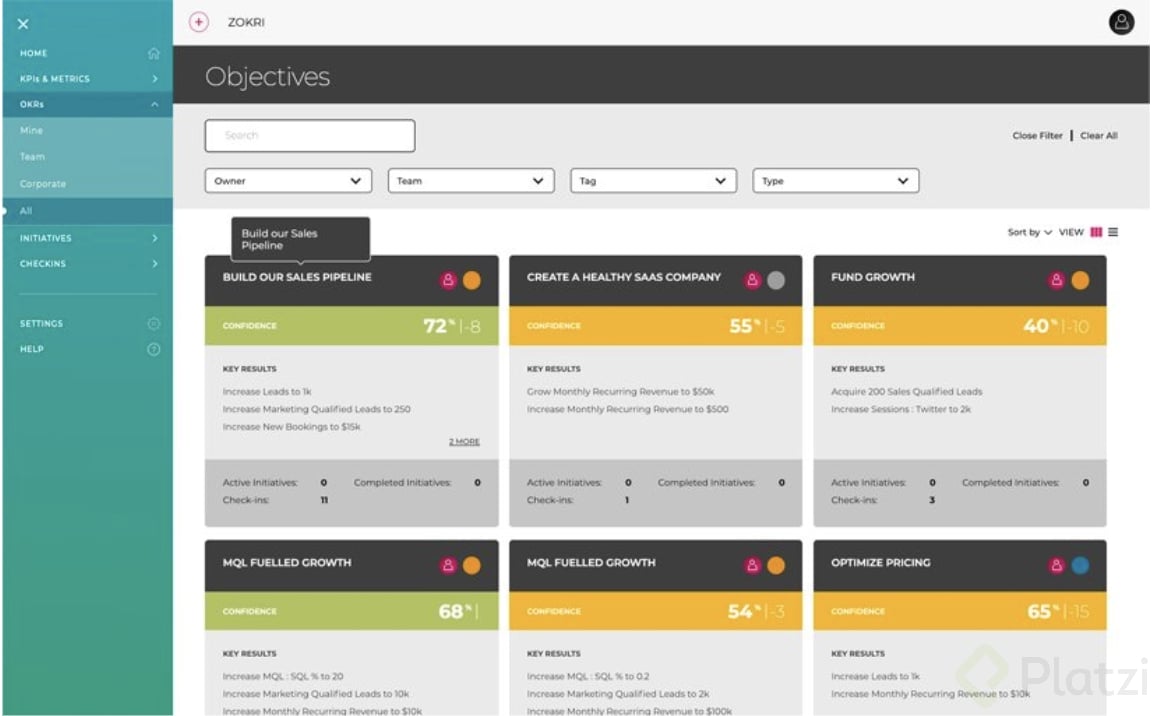
Task: Open the FUND GROWTH objective title
Action: 872,277
